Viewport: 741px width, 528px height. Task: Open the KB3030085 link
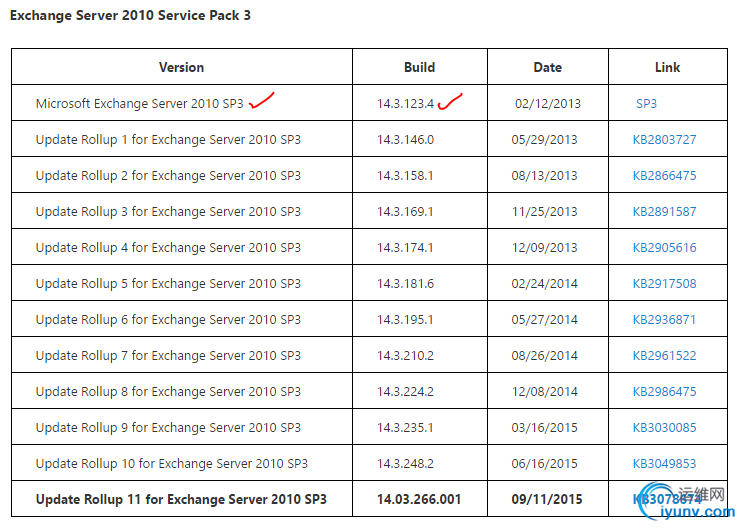(x=664, y=427)
